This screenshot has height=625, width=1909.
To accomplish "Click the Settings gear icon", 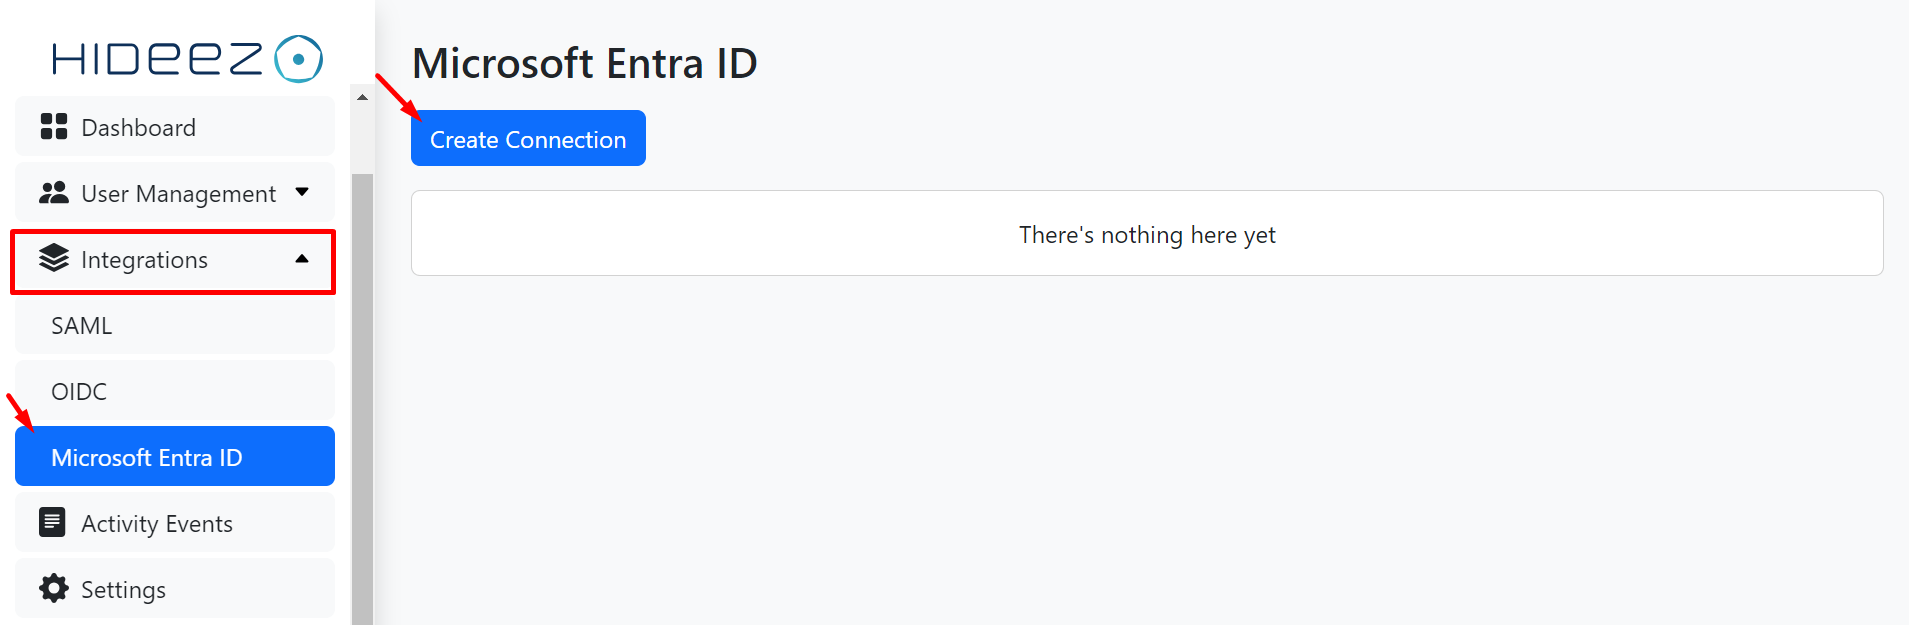I will [54, 589].
